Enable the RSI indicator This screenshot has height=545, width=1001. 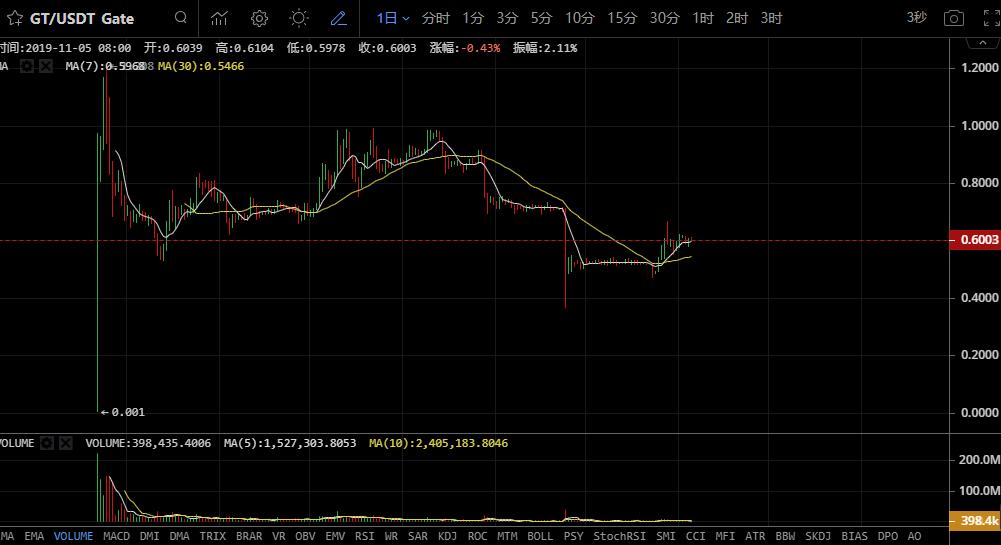(365, 536)
